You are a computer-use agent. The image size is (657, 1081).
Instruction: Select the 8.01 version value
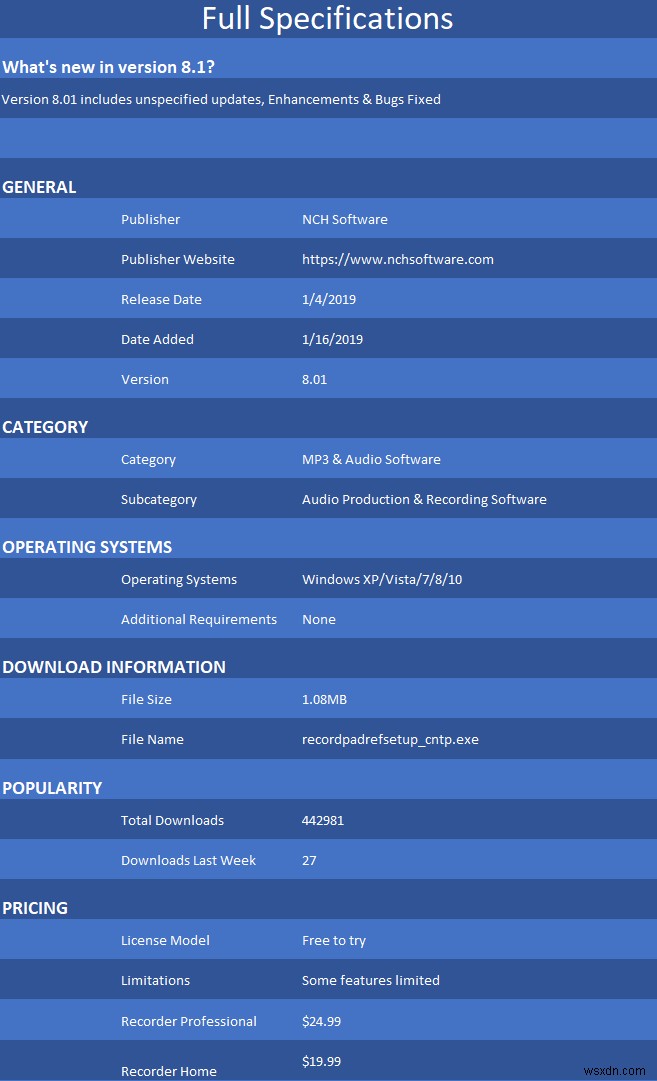click(x=314, y=379)
